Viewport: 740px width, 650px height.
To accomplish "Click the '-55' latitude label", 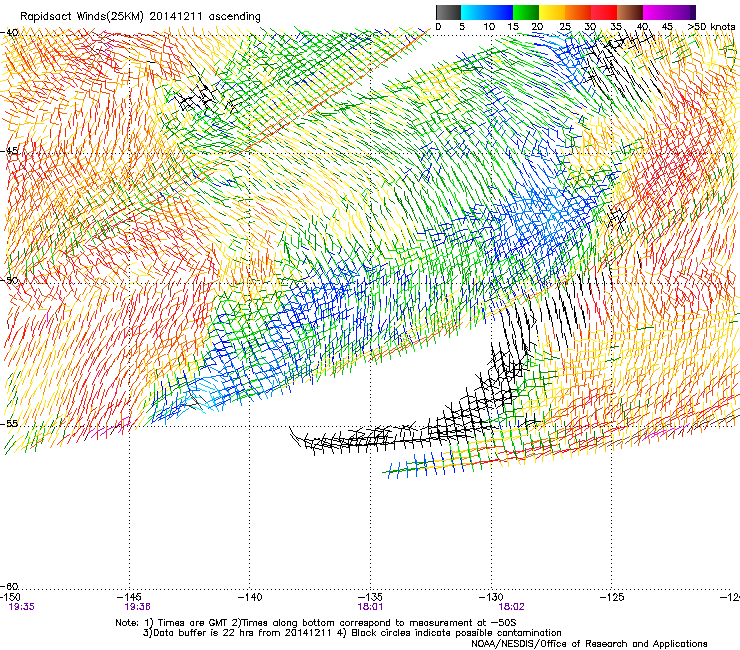I will click(x=9, y=424).
